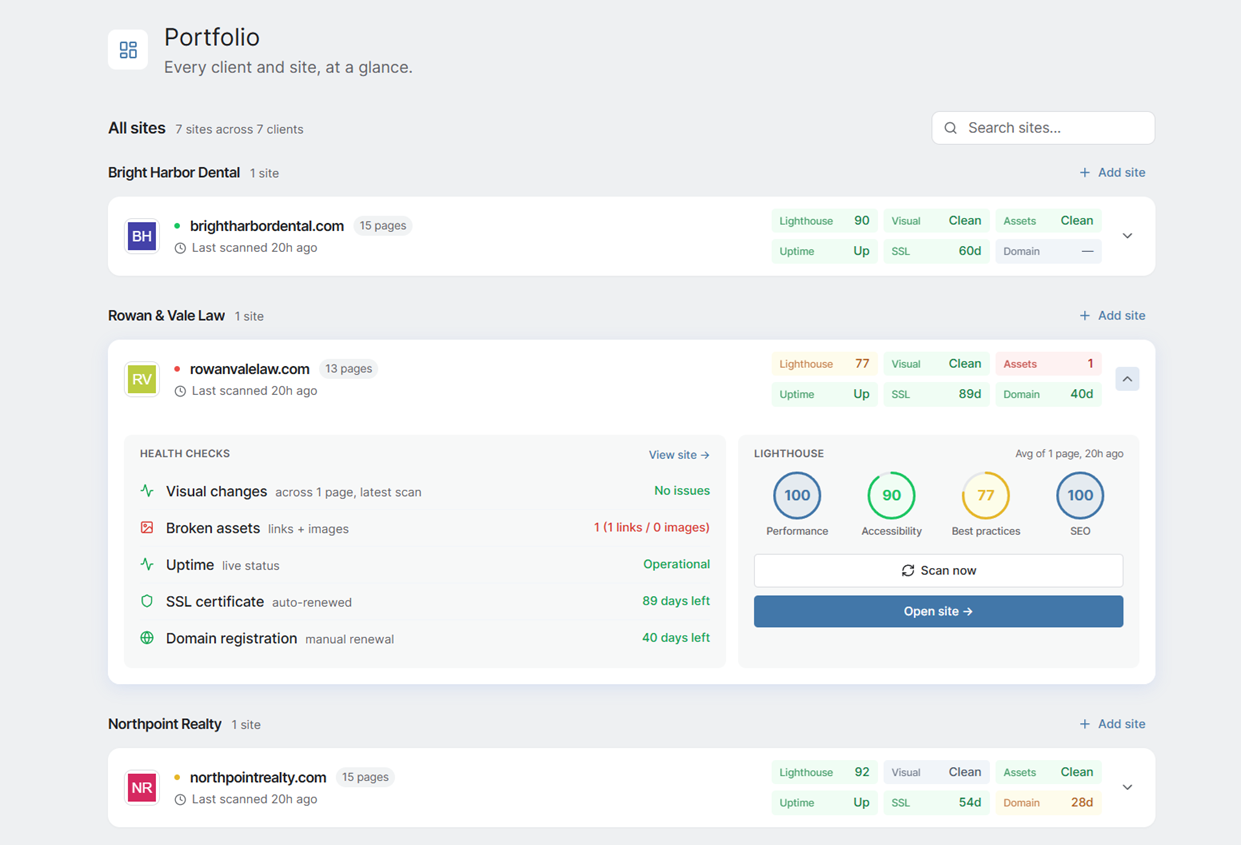
Task: Click Domain 28d chip for northpointrealty.com
Action: (x=1048, y=802)
